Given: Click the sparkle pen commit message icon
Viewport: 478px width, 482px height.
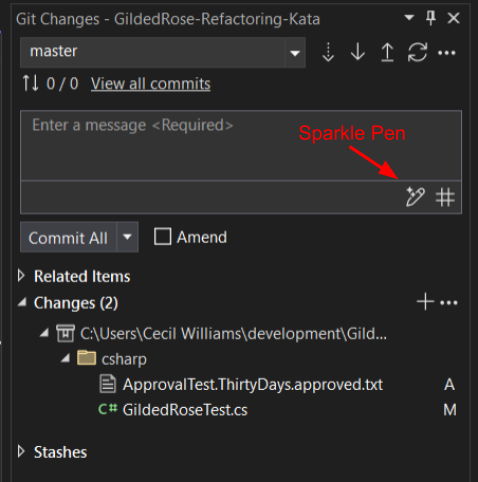Looking at the screenshot, I should 415,197.
